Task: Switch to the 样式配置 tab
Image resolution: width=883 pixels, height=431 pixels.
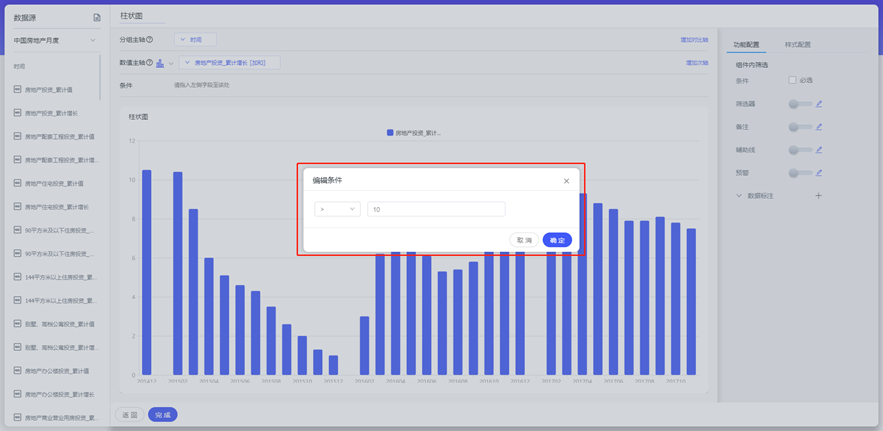Action: tap(797, 45)
